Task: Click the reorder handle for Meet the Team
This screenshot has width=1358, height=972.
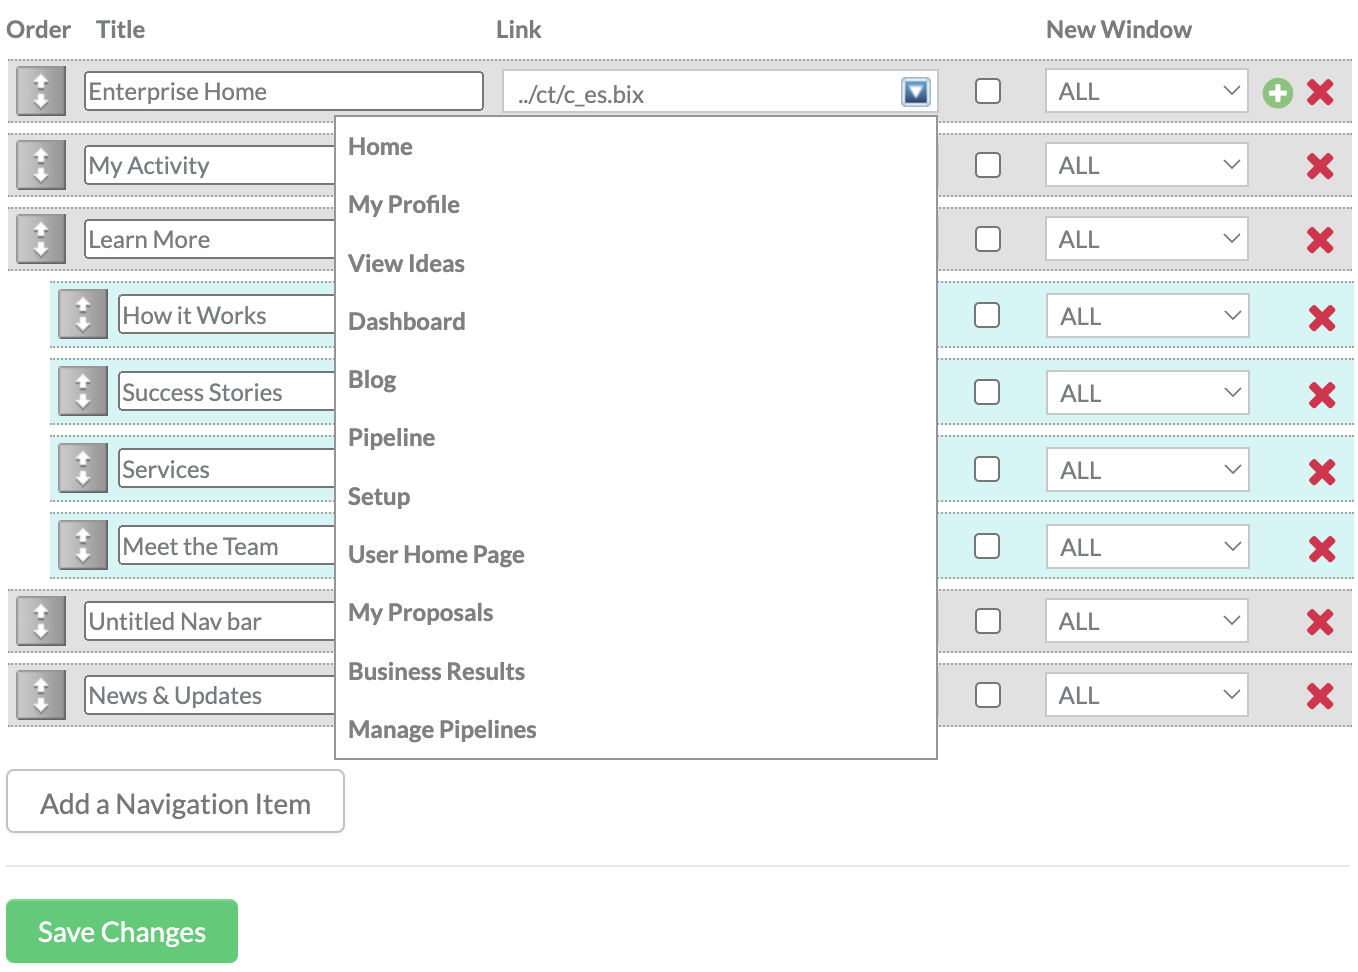Action: [83, 546]
